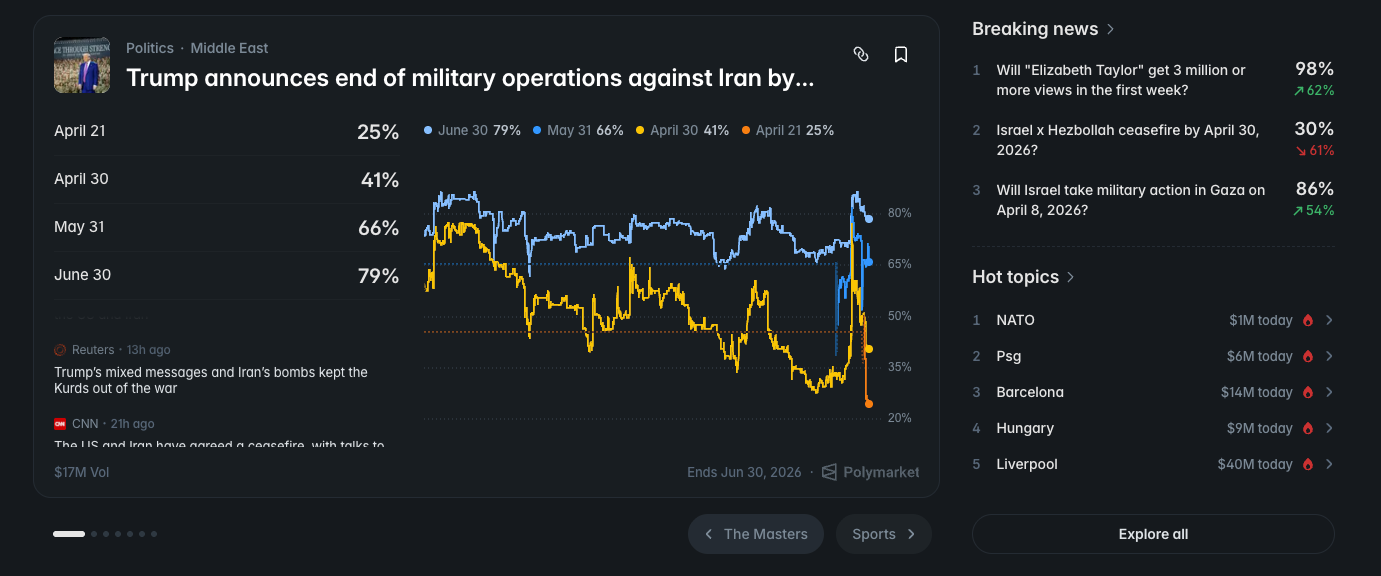Expand the Breaking news section chevron
Image resolution: width=1381 pixels, height=576 pixels.
click(x=1110, y=29)
